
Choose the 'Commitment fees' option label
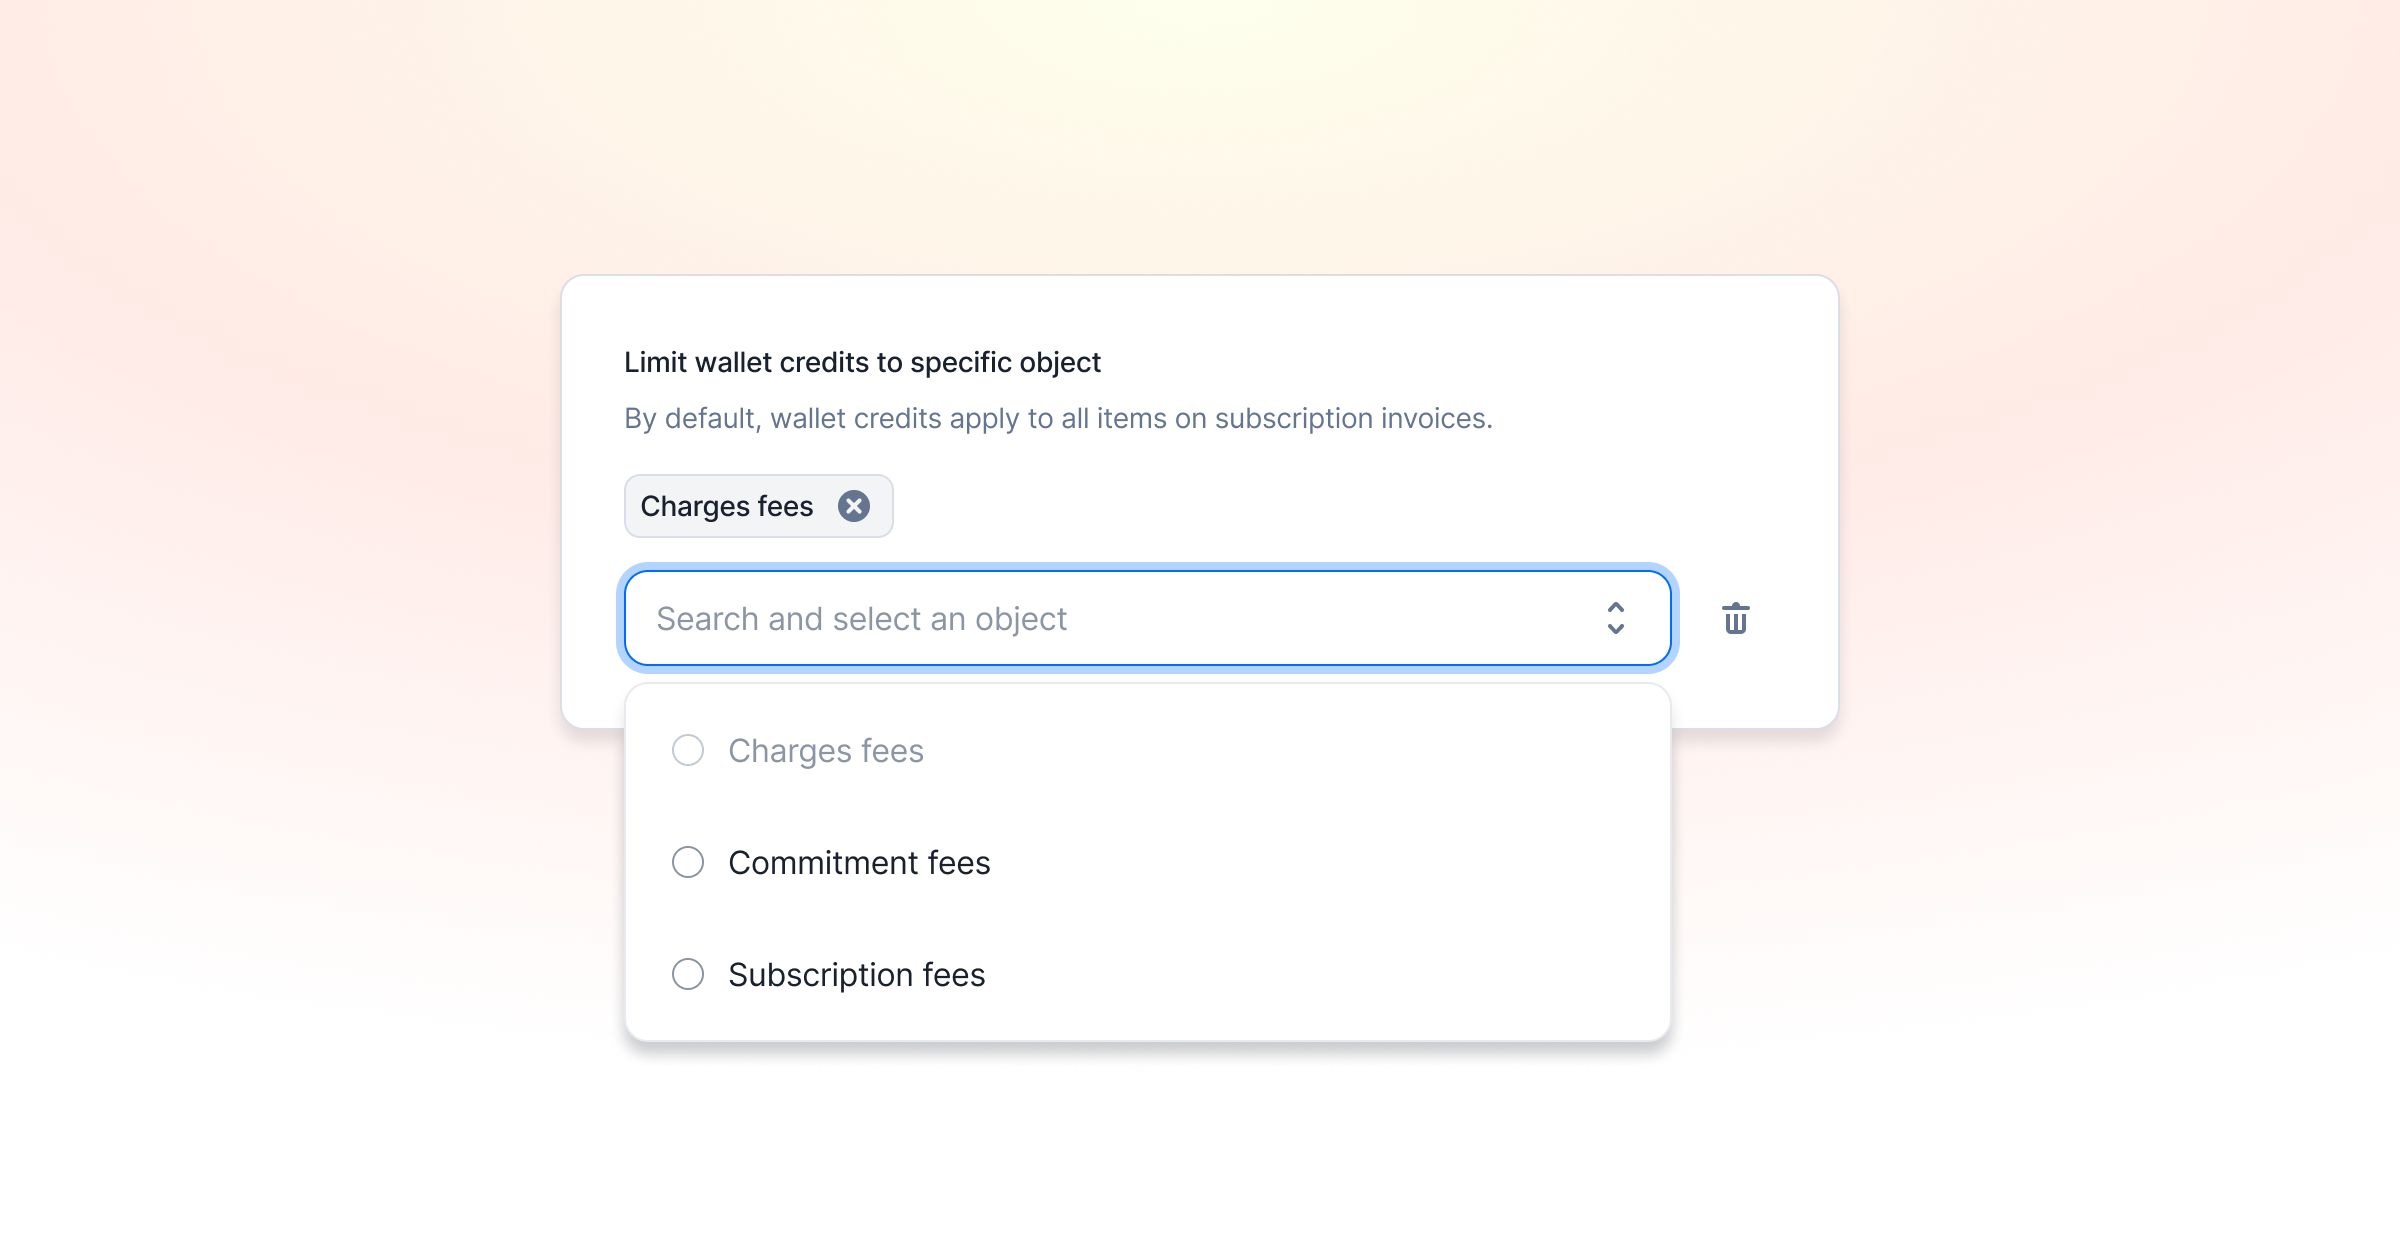coord(859,862)
